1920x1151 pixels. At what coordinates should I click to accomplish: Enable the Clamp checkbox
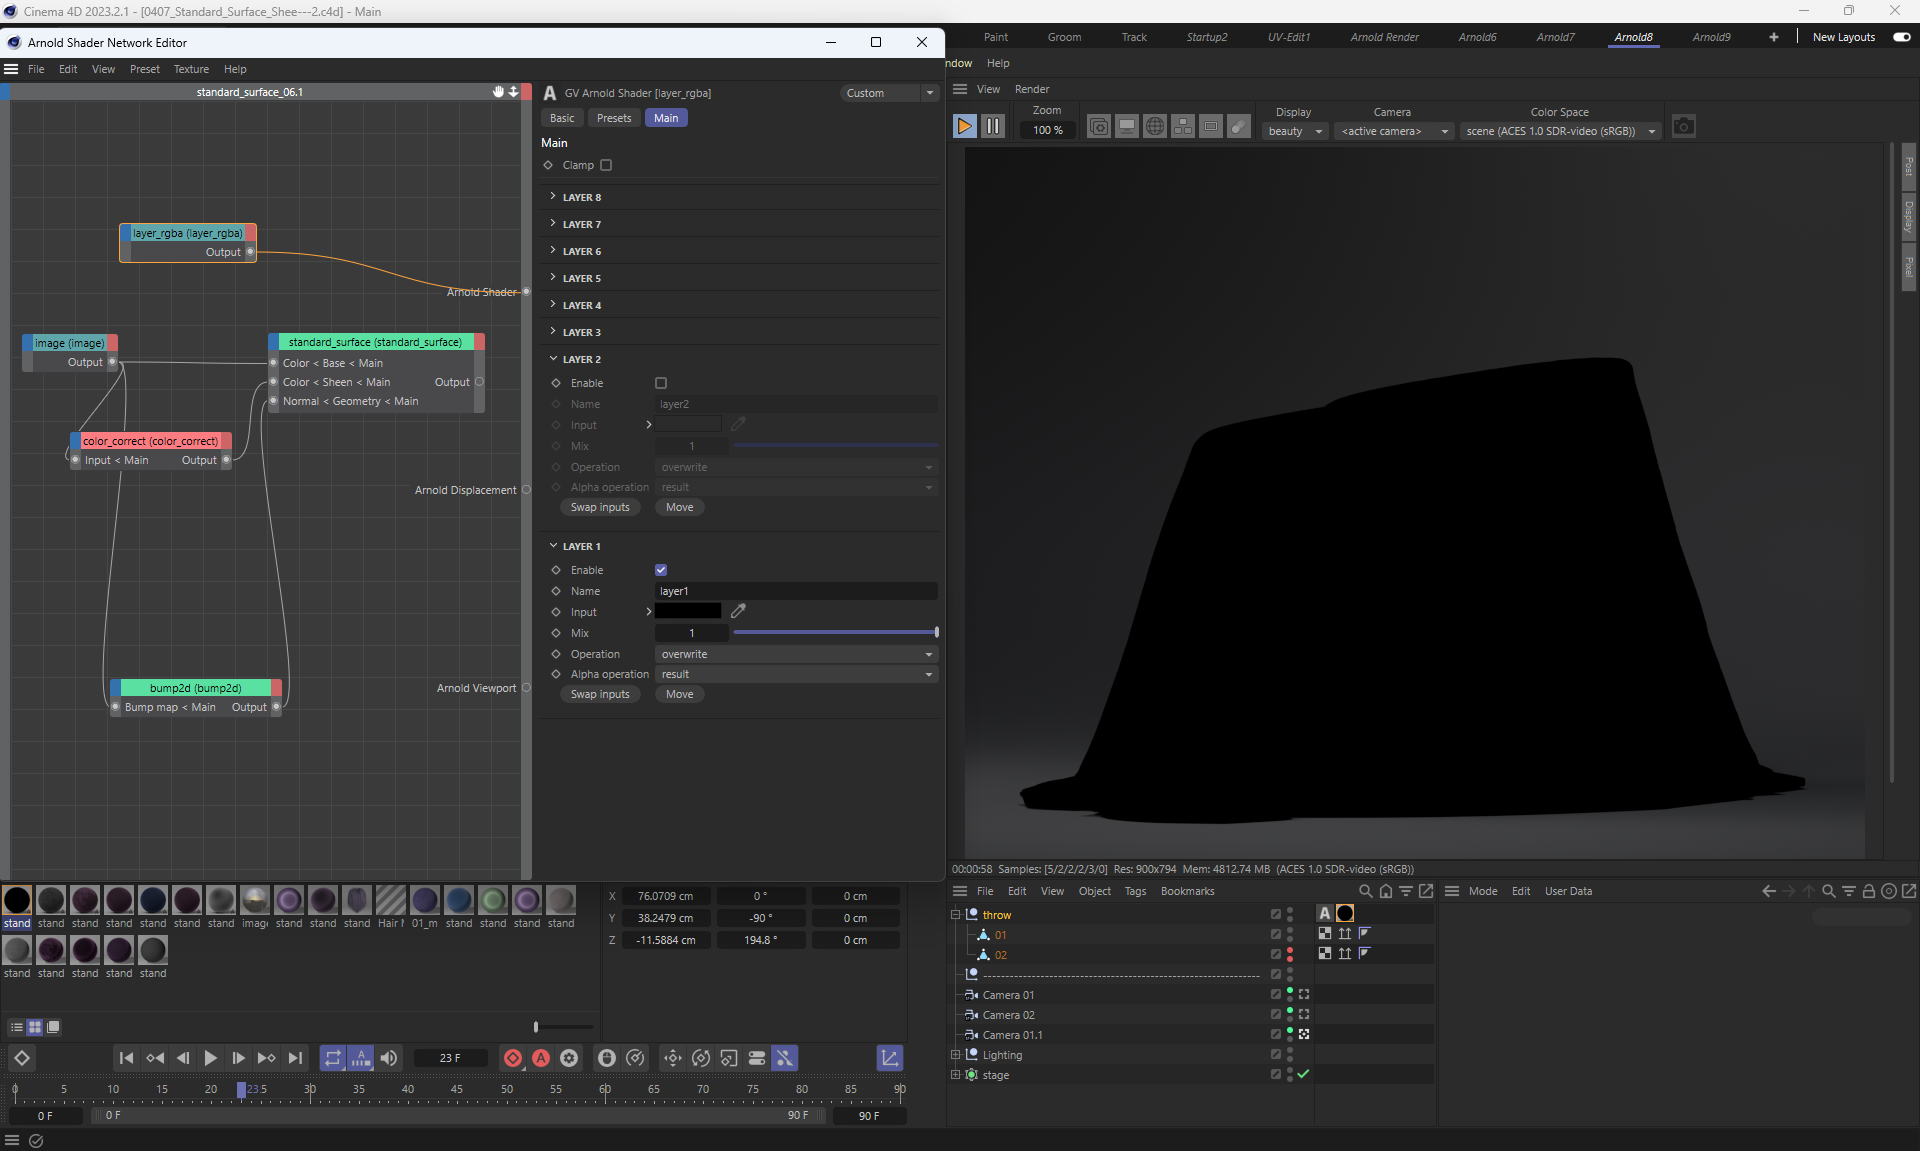pyautogui.click(x=606, y=165)
